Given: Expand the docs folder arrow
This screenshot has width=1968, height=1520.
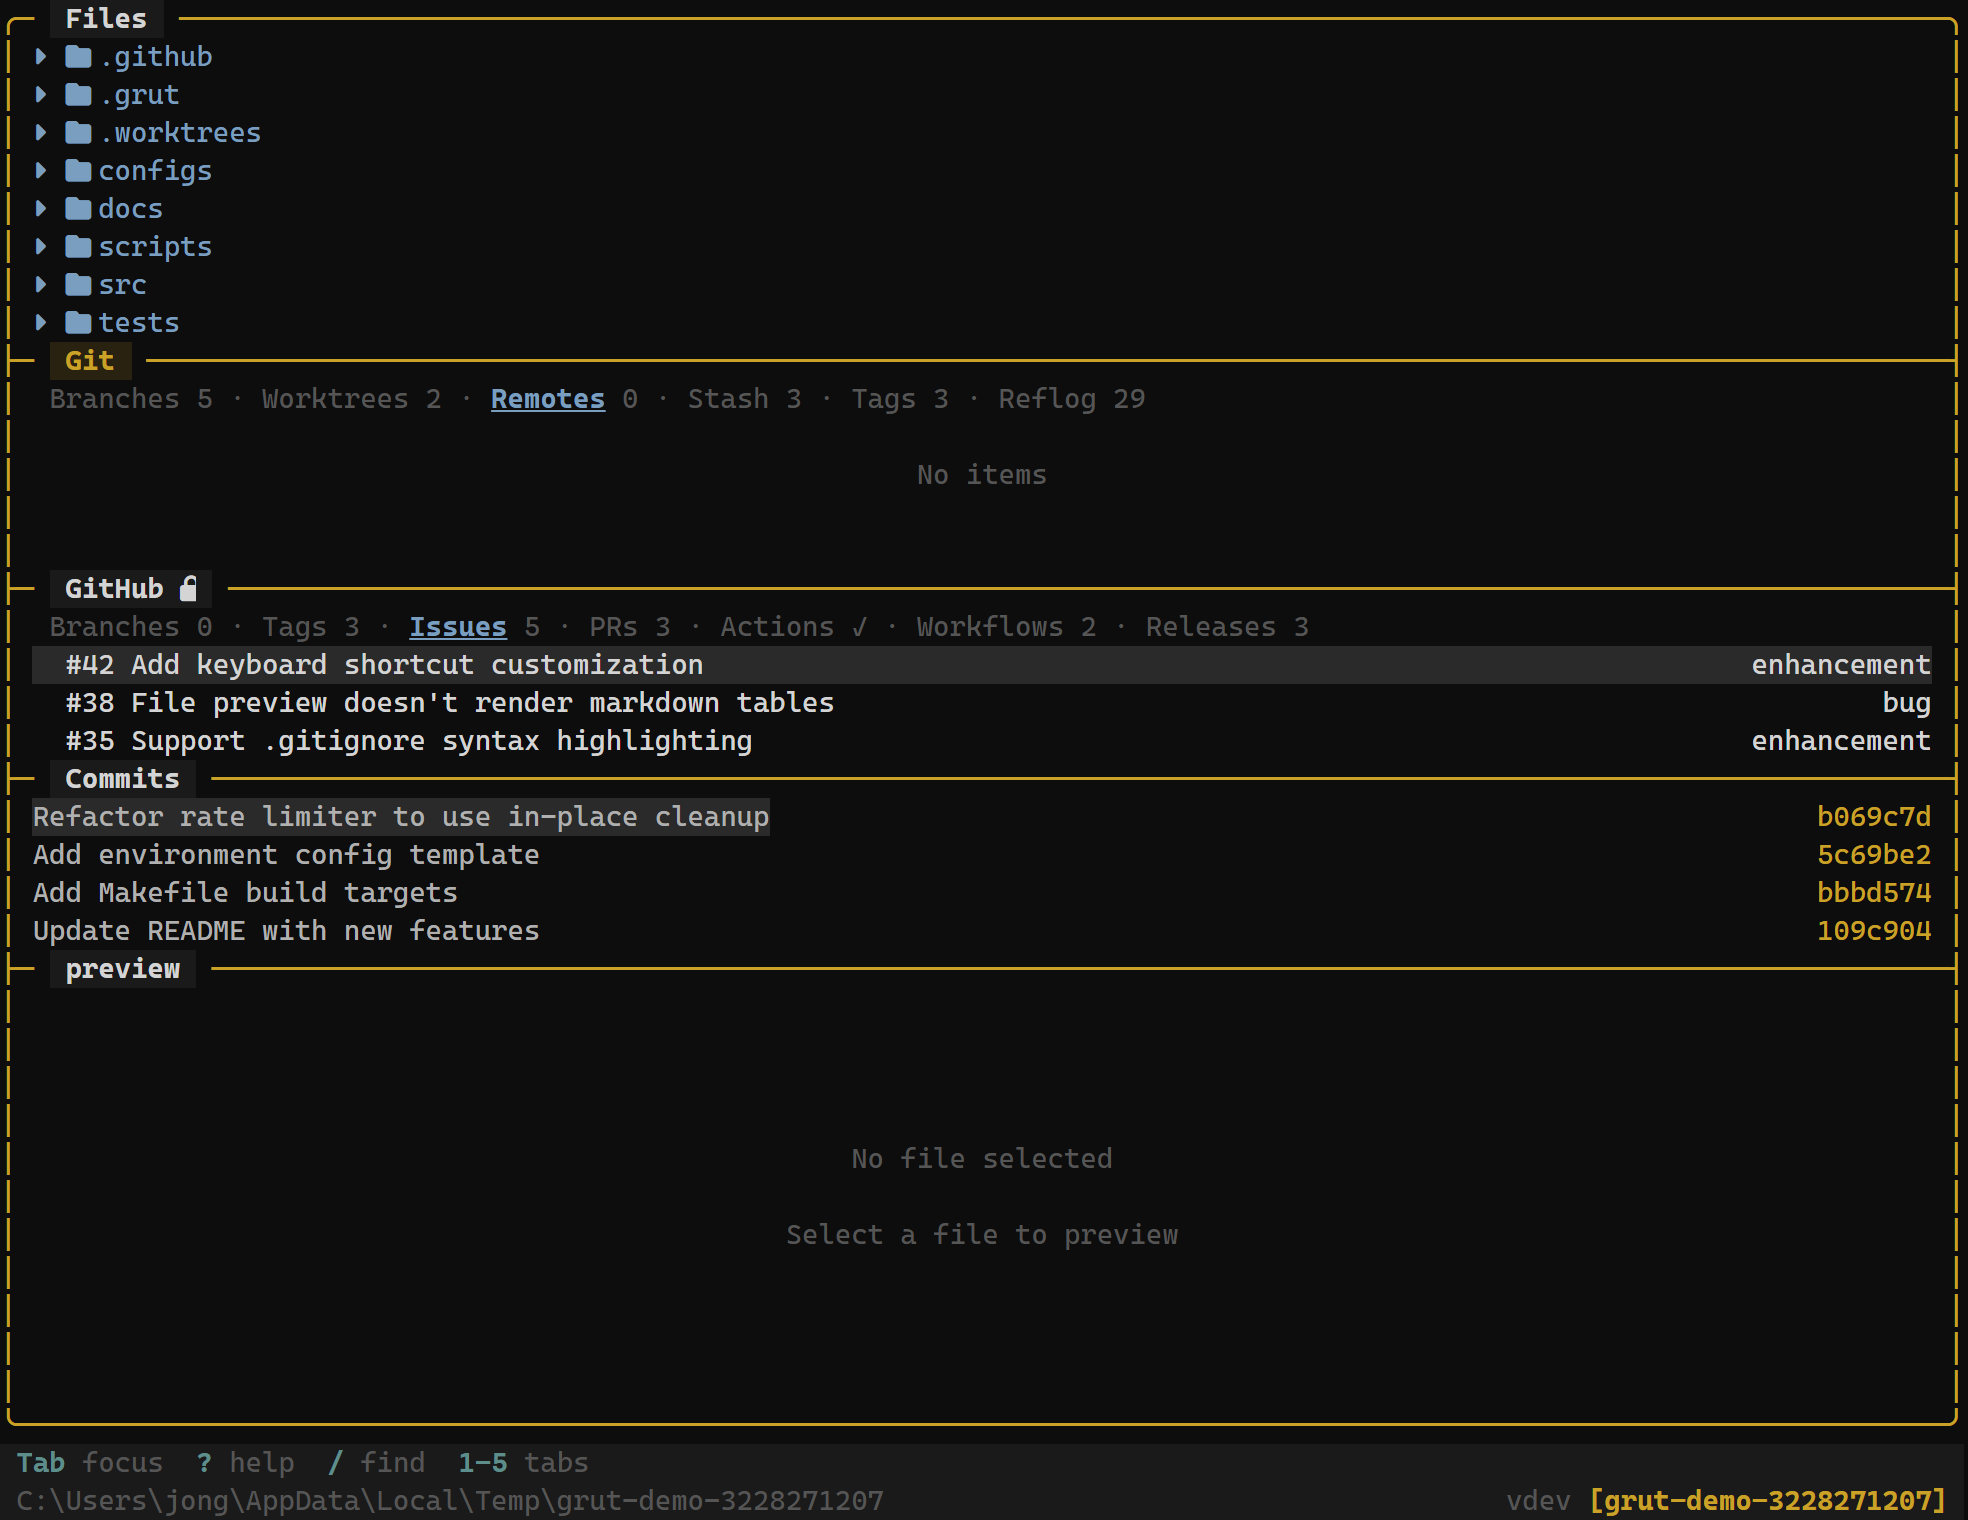Looking at the screenshot, I should click(x=41, y=209).
